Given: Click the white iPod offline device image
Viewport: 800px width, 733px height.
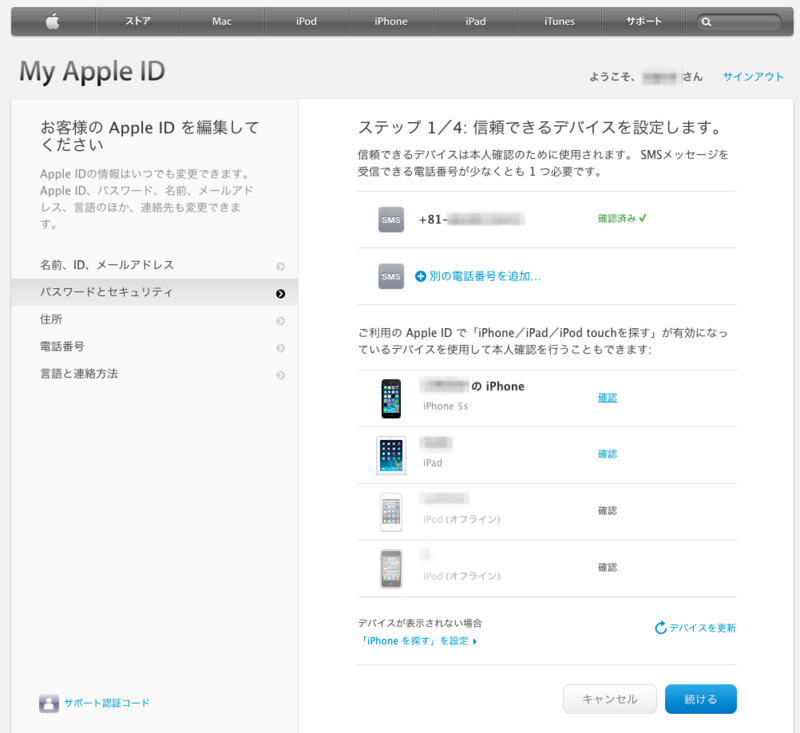Looking at the screenshot, I should (391, 512).
